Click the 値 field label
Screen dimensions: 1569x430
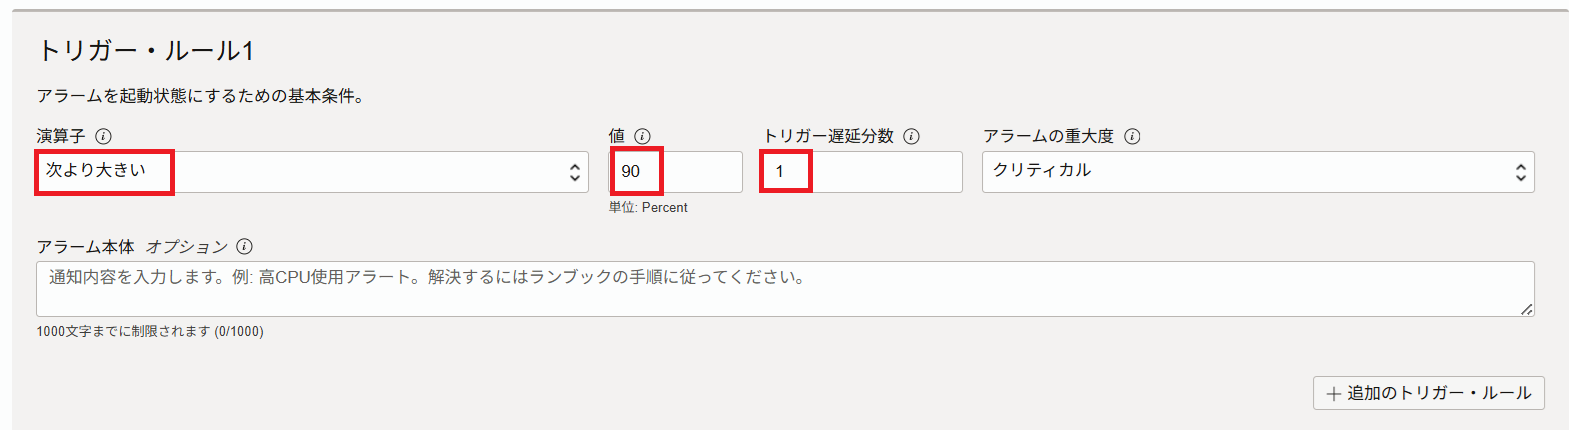click(x=617, y=136)
